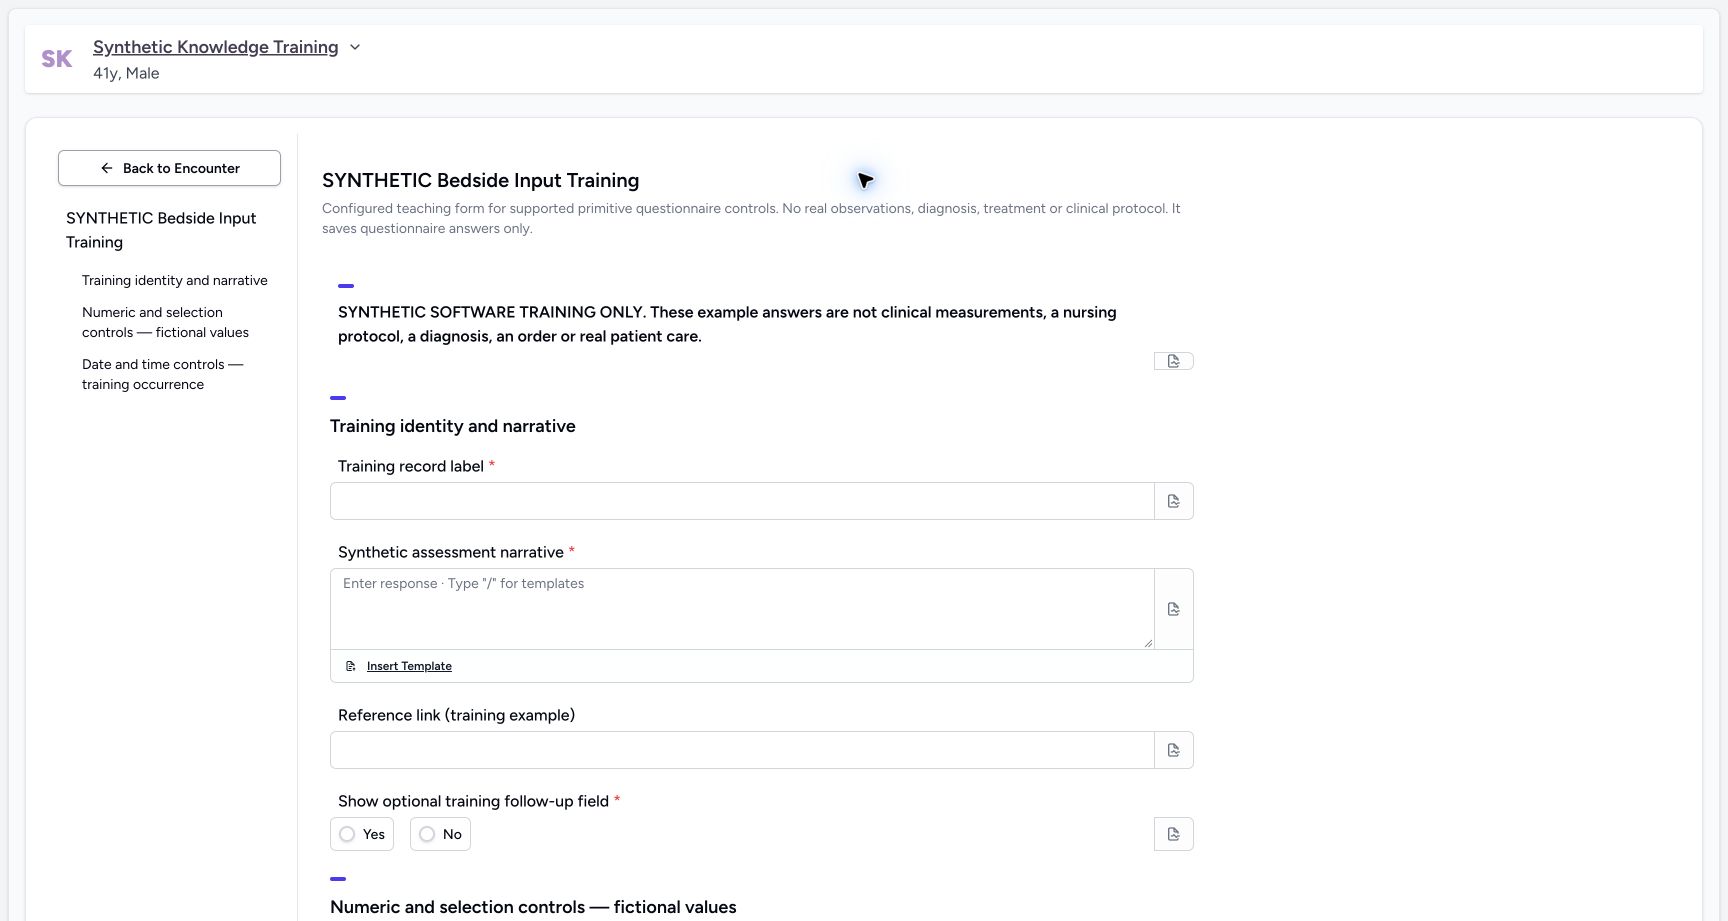Click the '41y, Male' patient details text
Screen dimensions: 1728x921
(126, 73)
